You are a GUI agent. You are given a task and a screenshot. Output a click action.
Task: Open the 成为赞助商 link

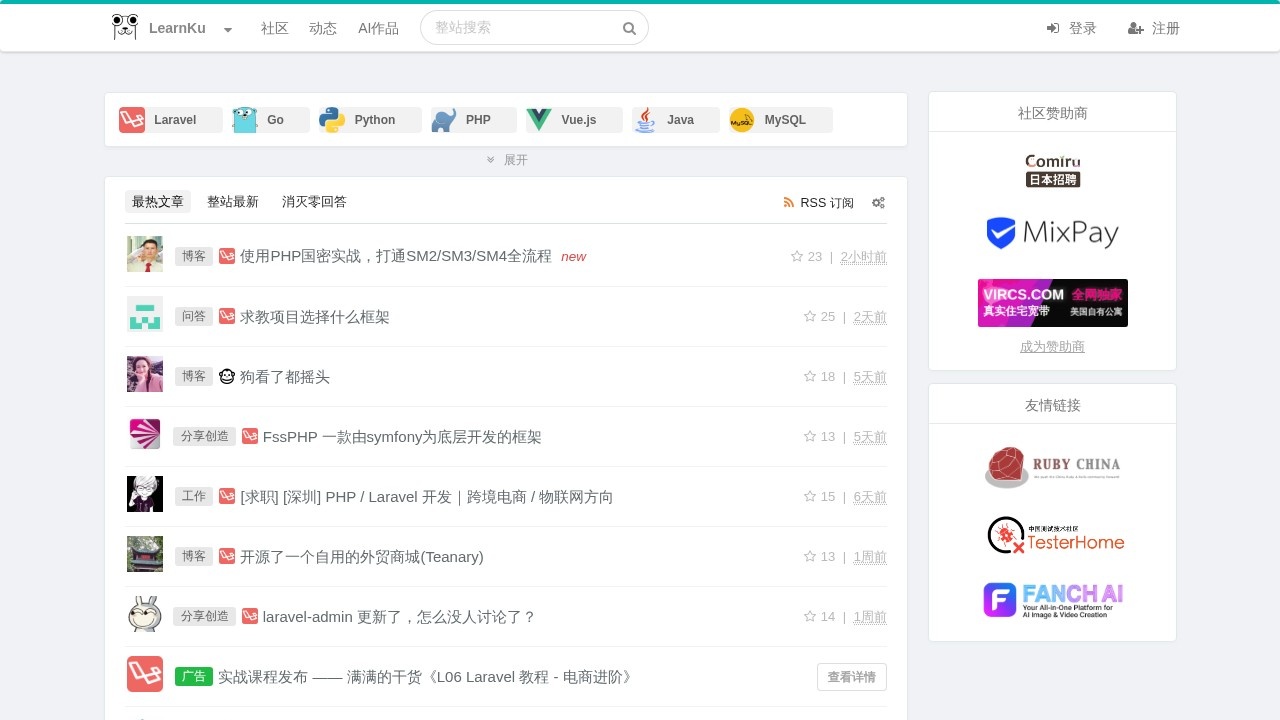click(1052, 346)
